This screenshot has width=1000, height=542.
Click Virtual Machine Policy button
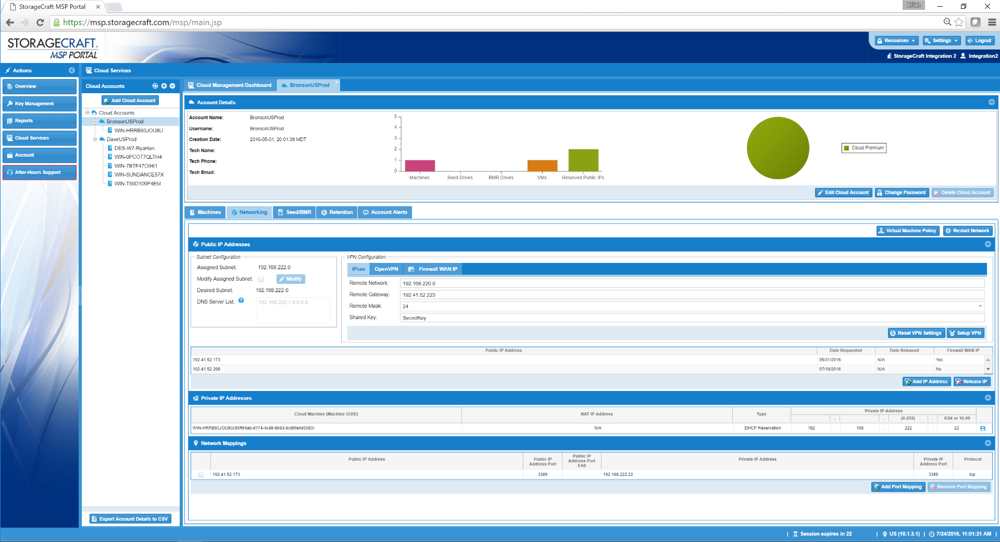pyautogui.click(x=908, y=231)
